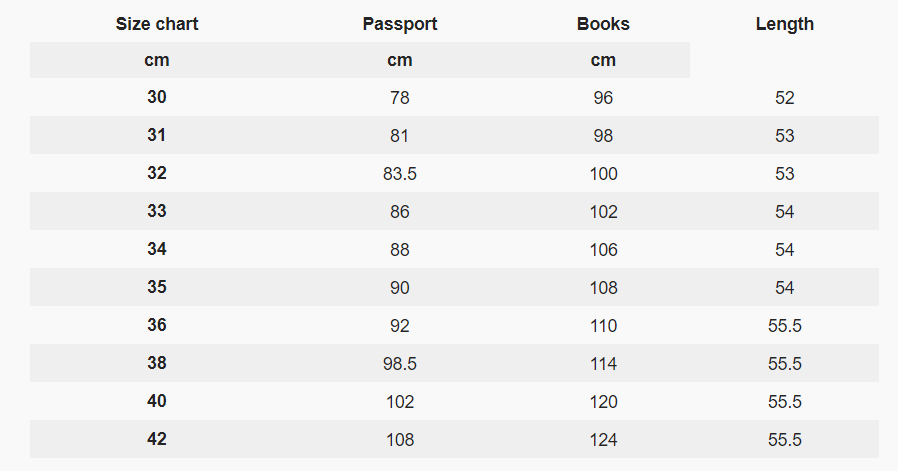The width and height of the screenshot is (898, 471).
Task: Select the Books value 124
Action: 603,440
